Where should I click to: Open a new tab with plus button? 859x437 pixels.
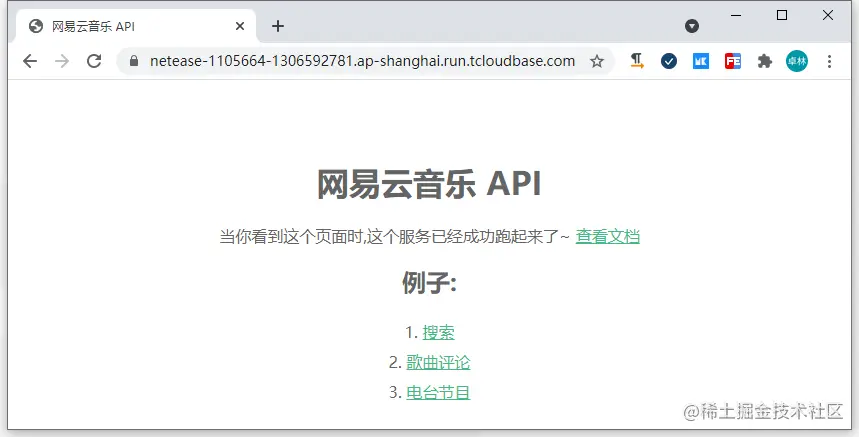click(278, 26)
